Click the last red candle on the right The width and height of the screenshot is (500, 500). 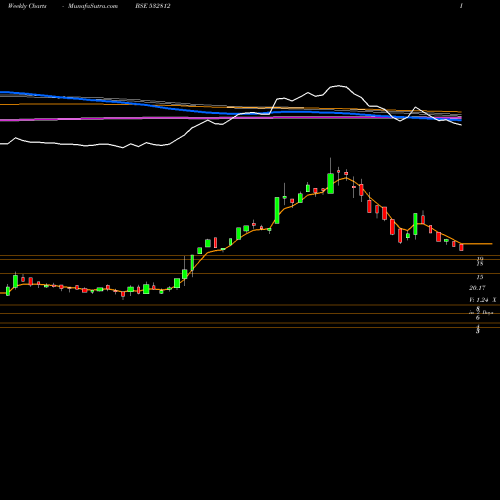[462, 247]
